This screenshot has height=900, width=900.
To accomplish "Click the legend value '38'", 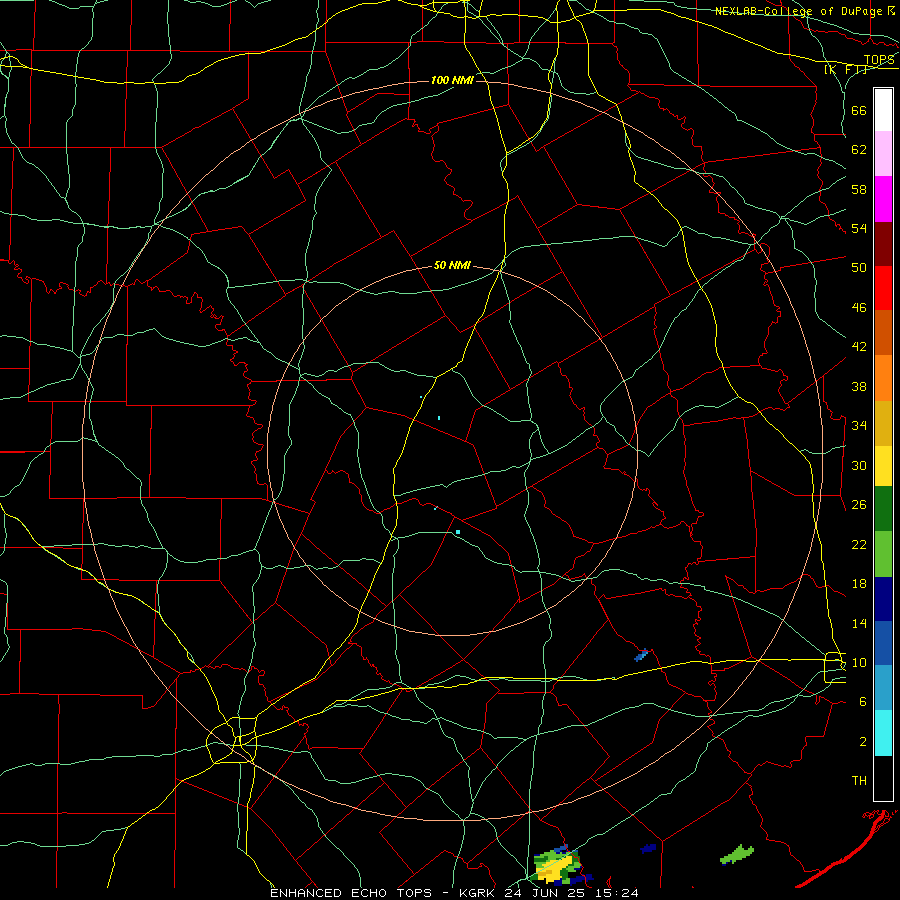I will [859, 386].
